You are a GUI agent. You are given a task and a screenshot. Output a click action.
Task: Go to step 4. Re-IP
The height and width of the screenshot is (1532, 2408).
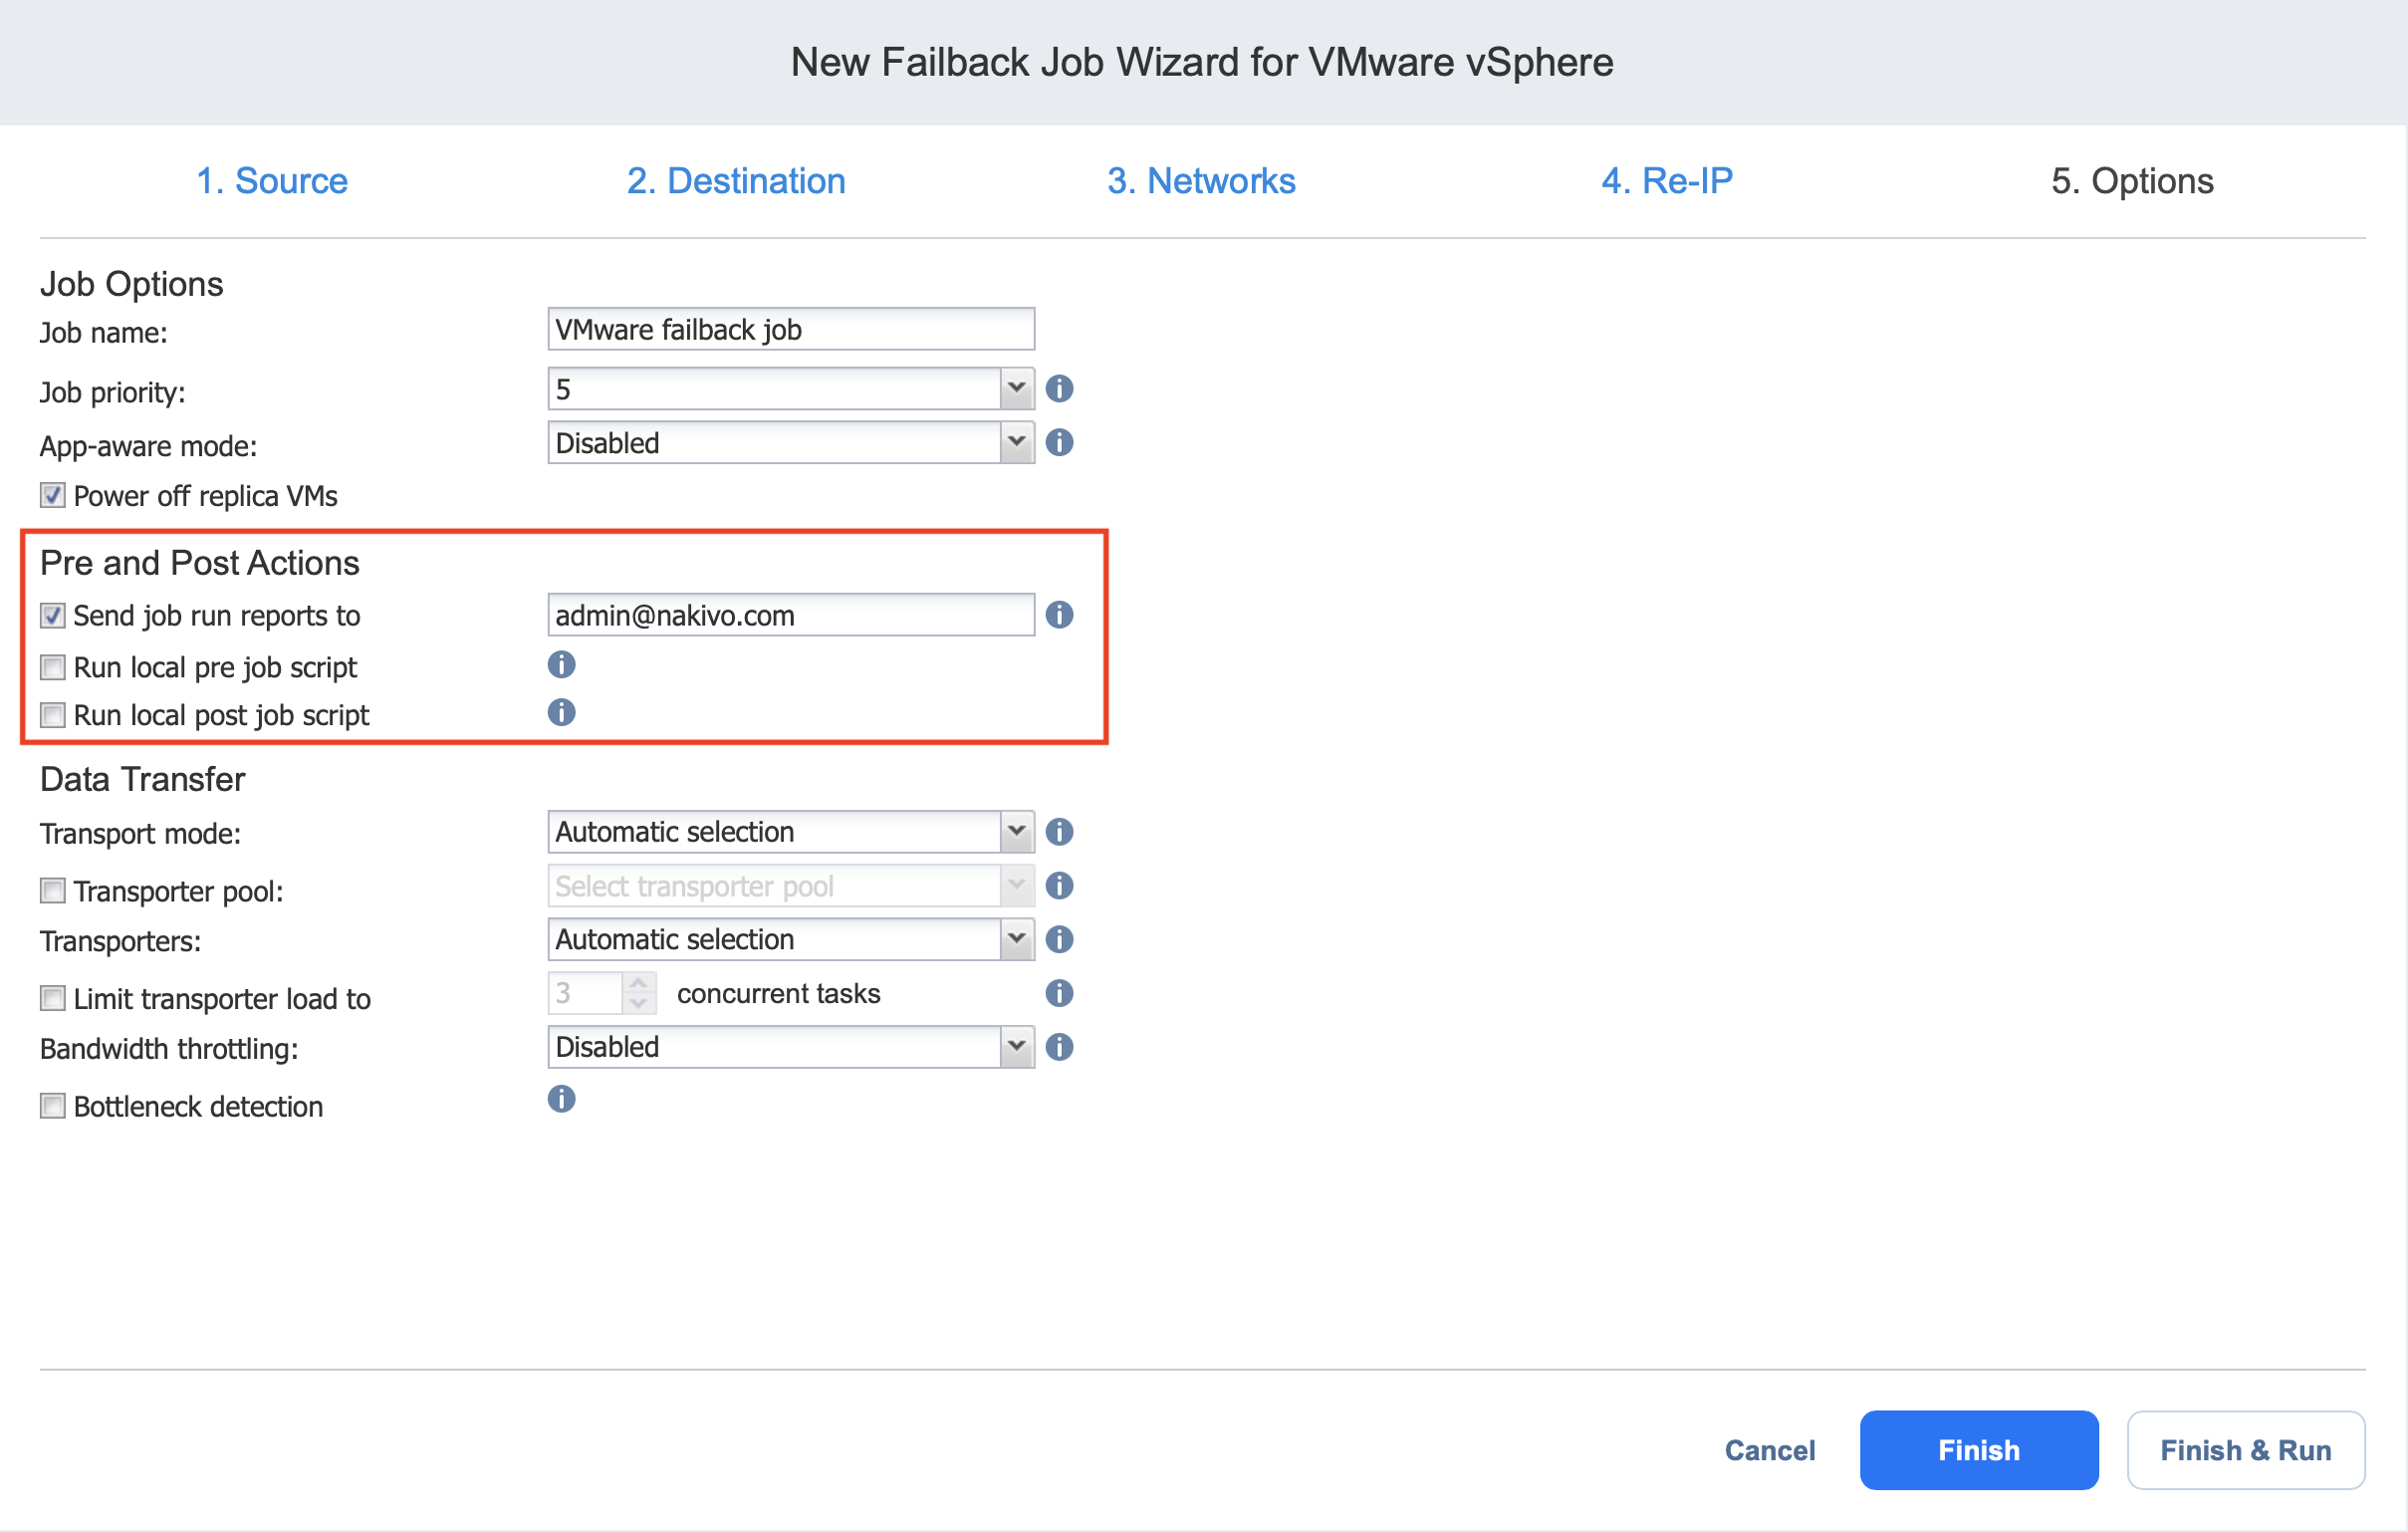tap(1667, 181)
